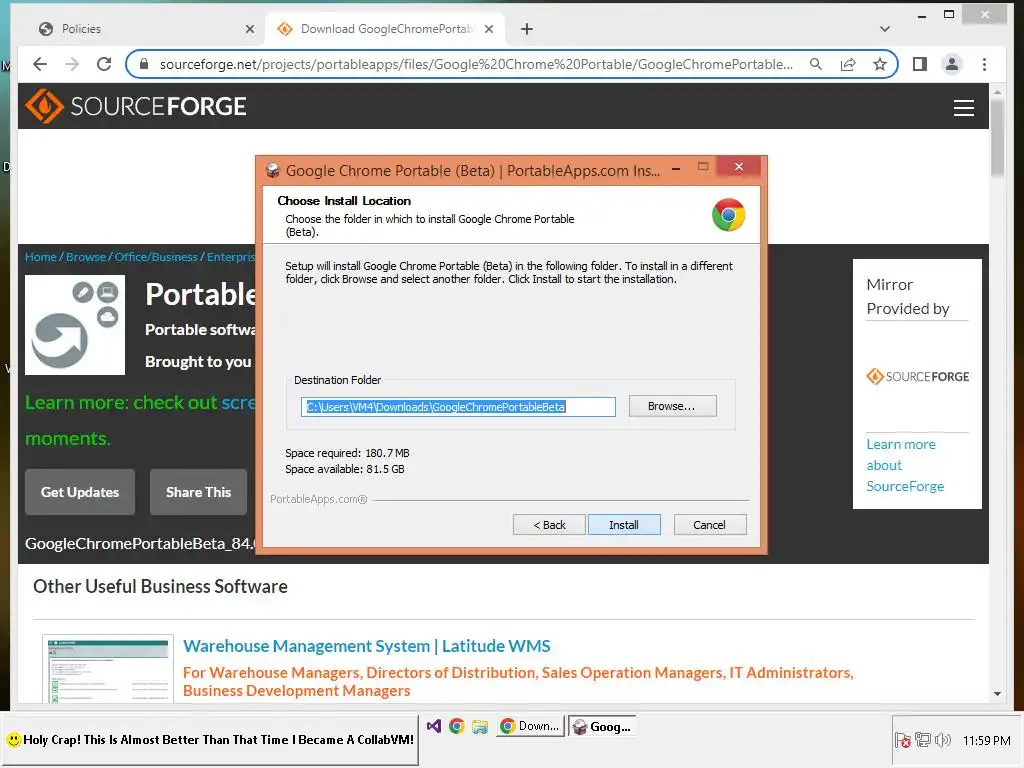Click the page scrollbar up arrow
This screenshot has height=768, width=1024.
click(997, 93)
